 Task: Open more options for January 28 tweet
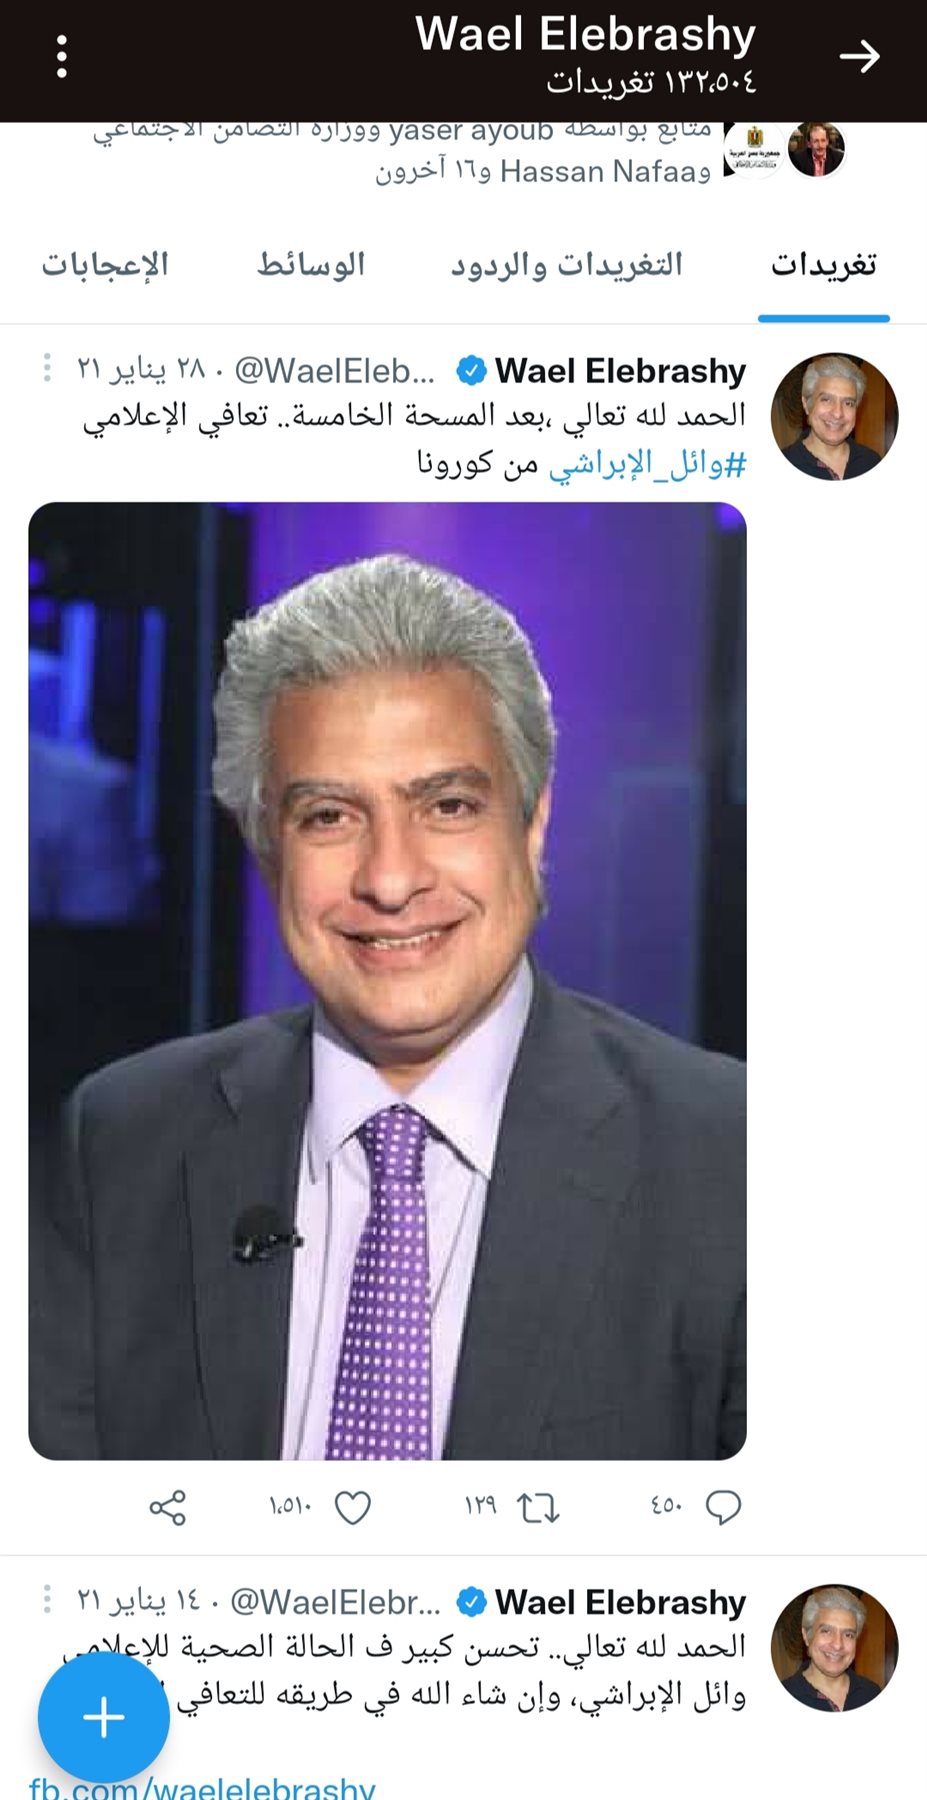coord(47,368)
